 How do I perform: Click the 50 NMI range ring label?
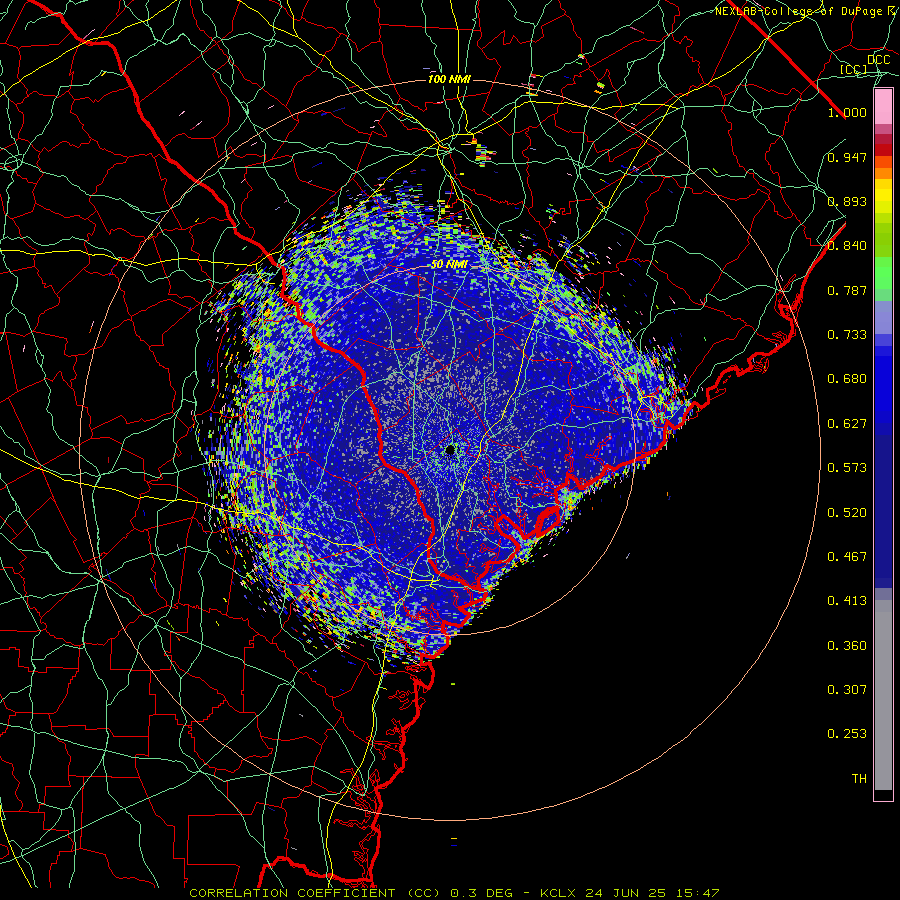coord(449,264)
